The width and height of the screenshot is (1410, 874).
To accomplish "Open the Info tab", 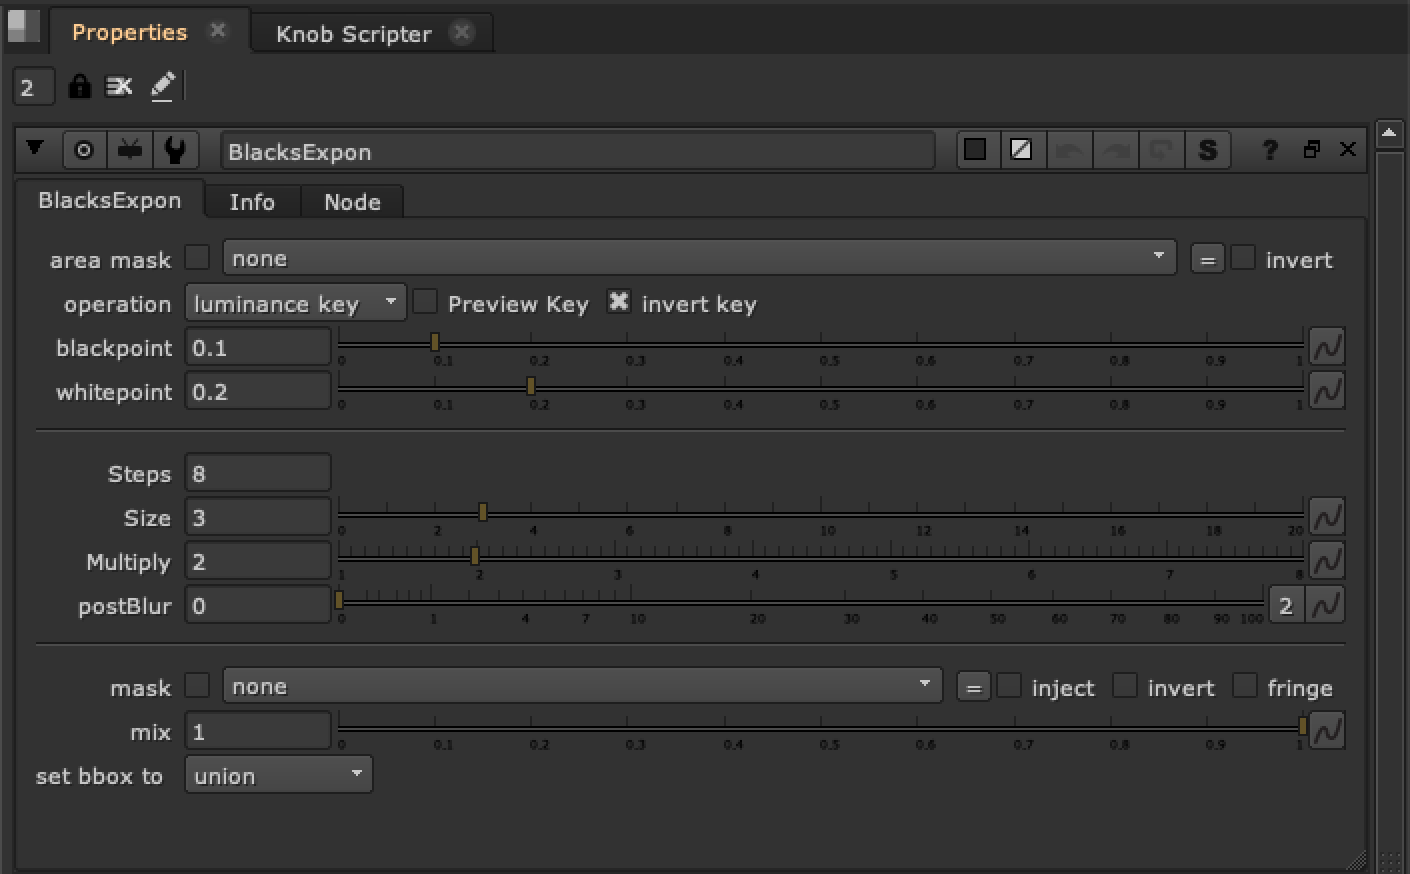I will click(252, 202).
